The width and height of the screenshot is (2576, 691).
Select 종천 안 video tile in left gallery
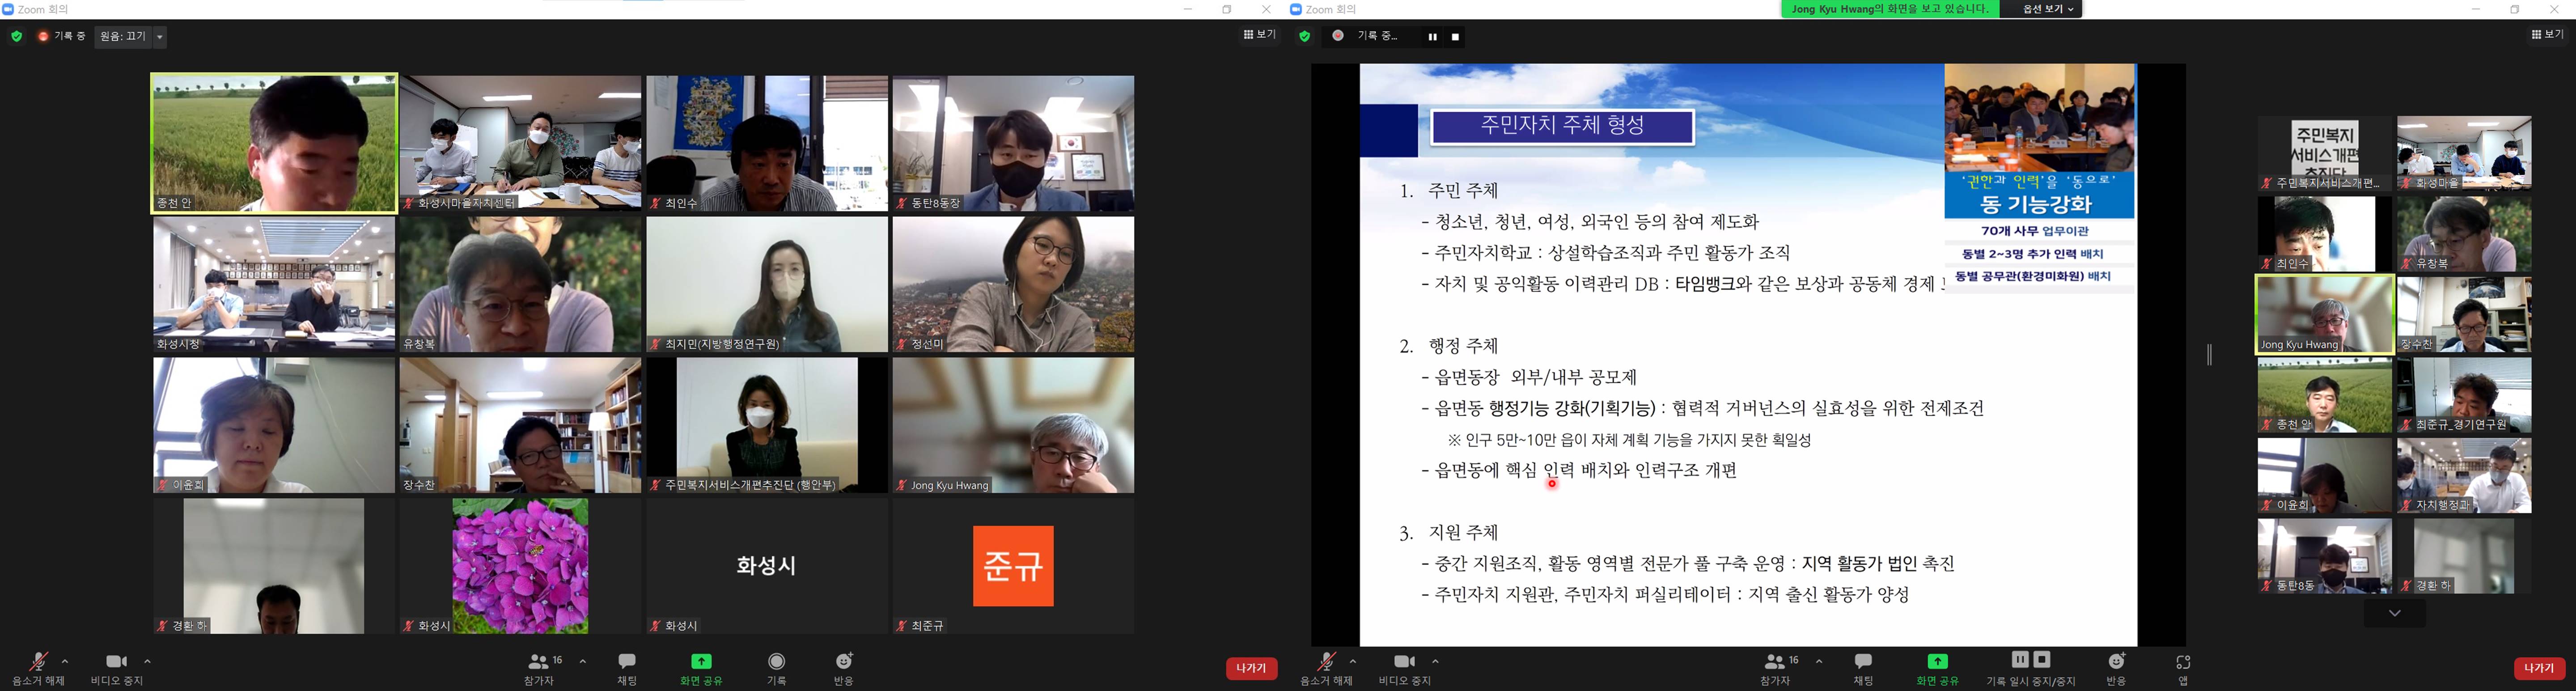pyautogui.click(x=274, y=143)
